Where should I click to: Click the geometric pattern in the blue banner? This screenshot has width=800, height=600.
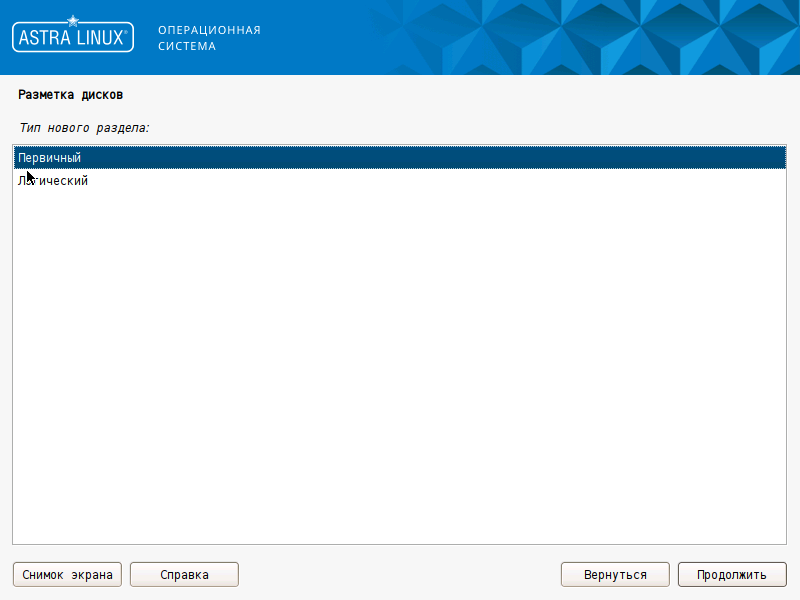[600, 38]
